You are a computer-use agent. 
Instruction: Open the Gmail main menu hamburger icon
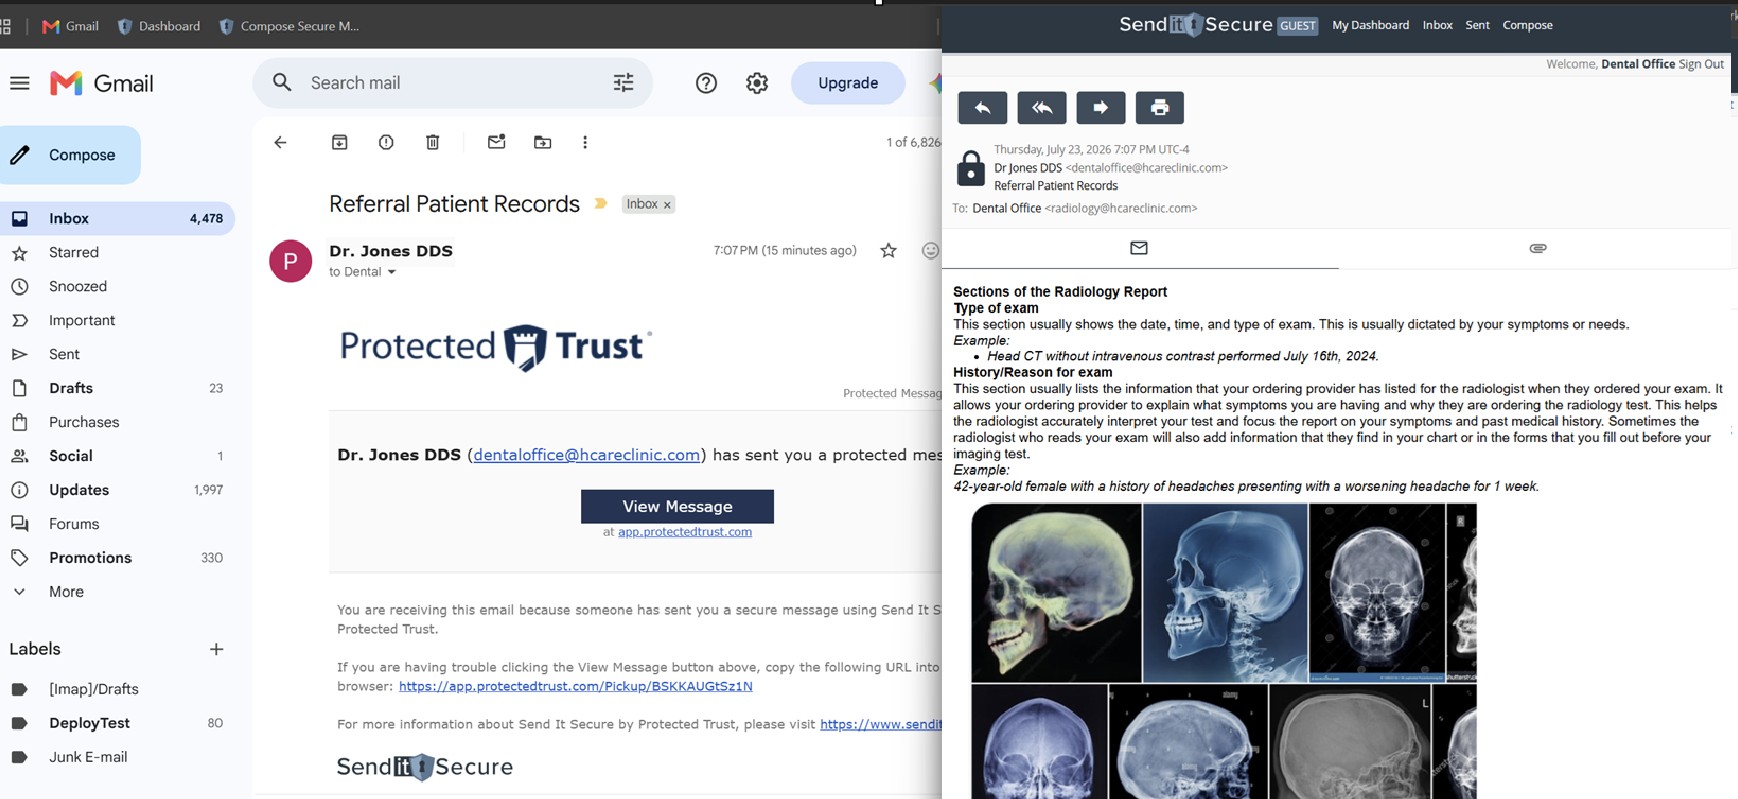click(x=20, y=83)
